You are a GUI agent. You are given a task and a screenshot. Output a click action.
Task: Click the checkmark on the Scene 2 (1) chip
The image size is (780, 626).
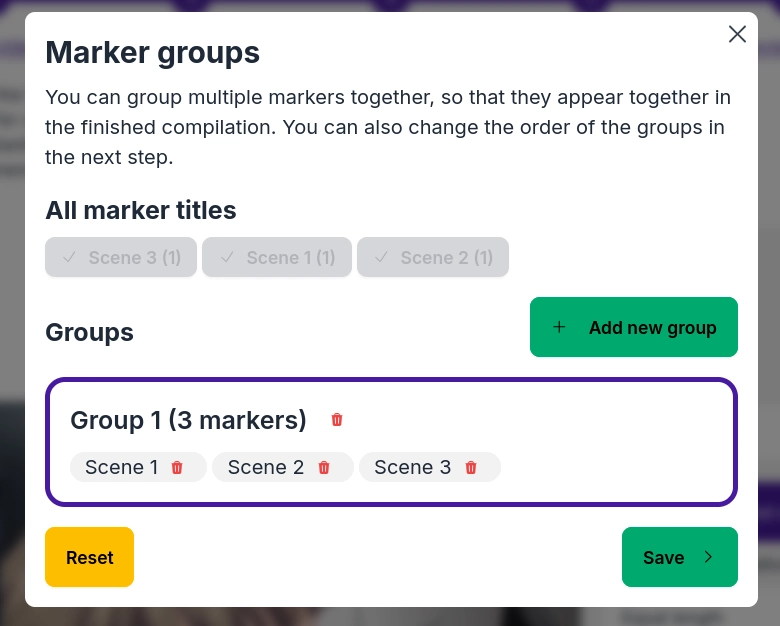[x=382, y=257]
